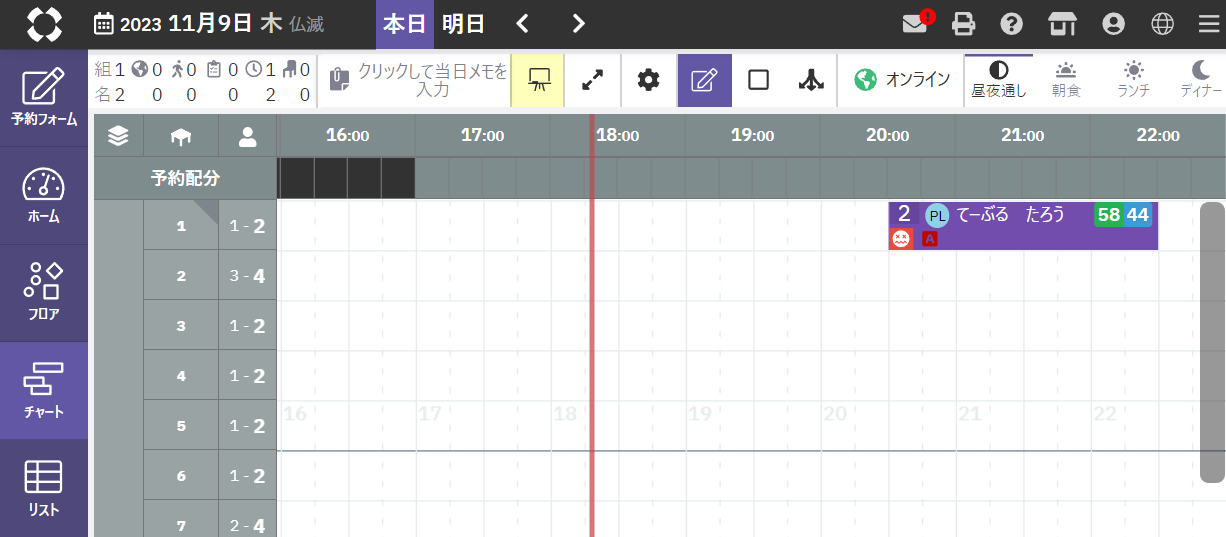Screen dimensions: 1226x537
Task: Go to previous day arrow
Action: (x=523, y=24)
